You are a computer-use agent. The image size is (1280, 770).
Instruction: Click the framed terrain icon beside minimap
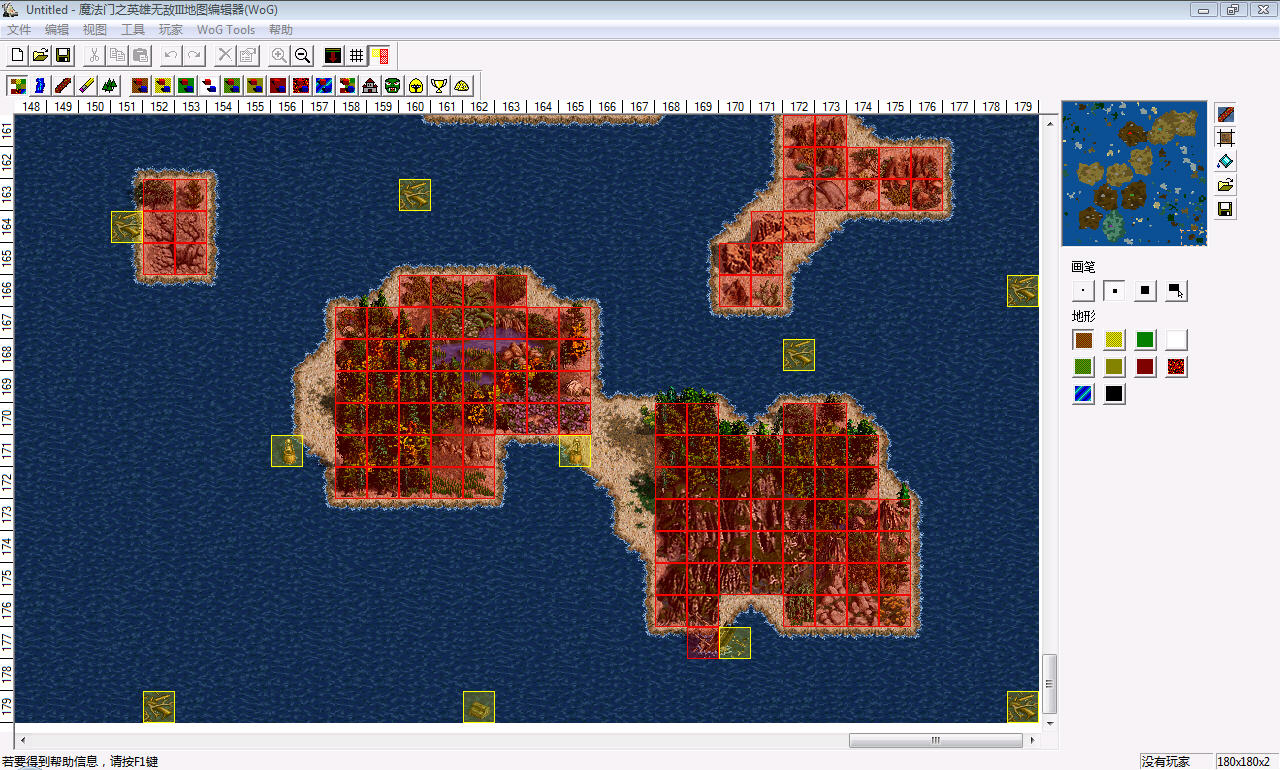click(1226, 137)
